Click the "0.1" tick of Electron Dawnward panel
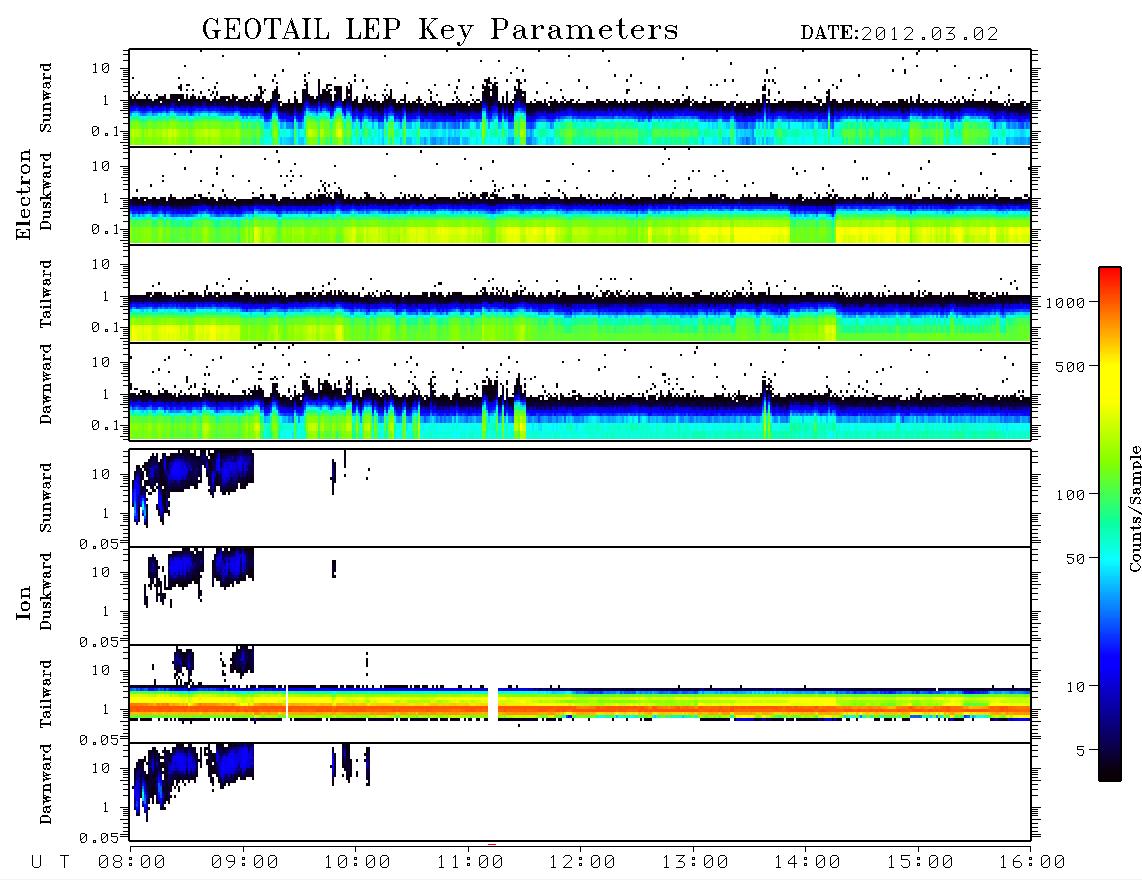This screenshot has height=880, width=1142. [x=106, y=425]
